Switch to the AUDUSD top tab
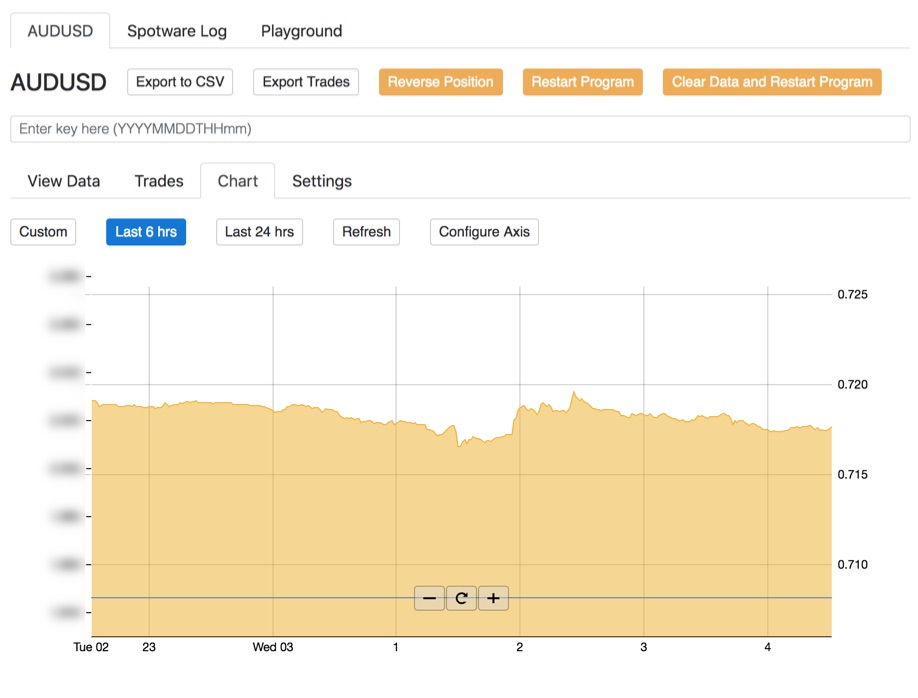Viewport: 918px width, 698px height. point(60,31)
